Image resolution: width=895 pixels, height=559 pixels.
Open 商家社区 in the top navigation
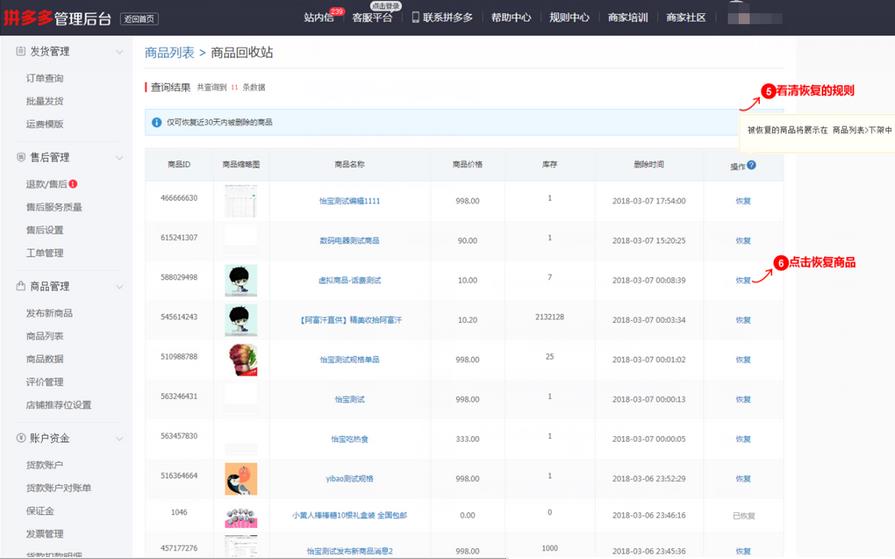tap(686, 18)
